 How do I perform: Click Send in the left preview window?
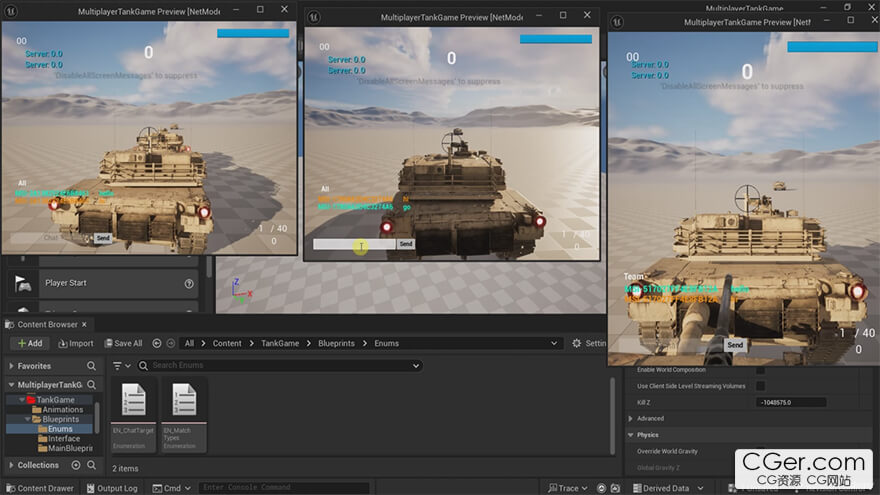coord(103,238)
